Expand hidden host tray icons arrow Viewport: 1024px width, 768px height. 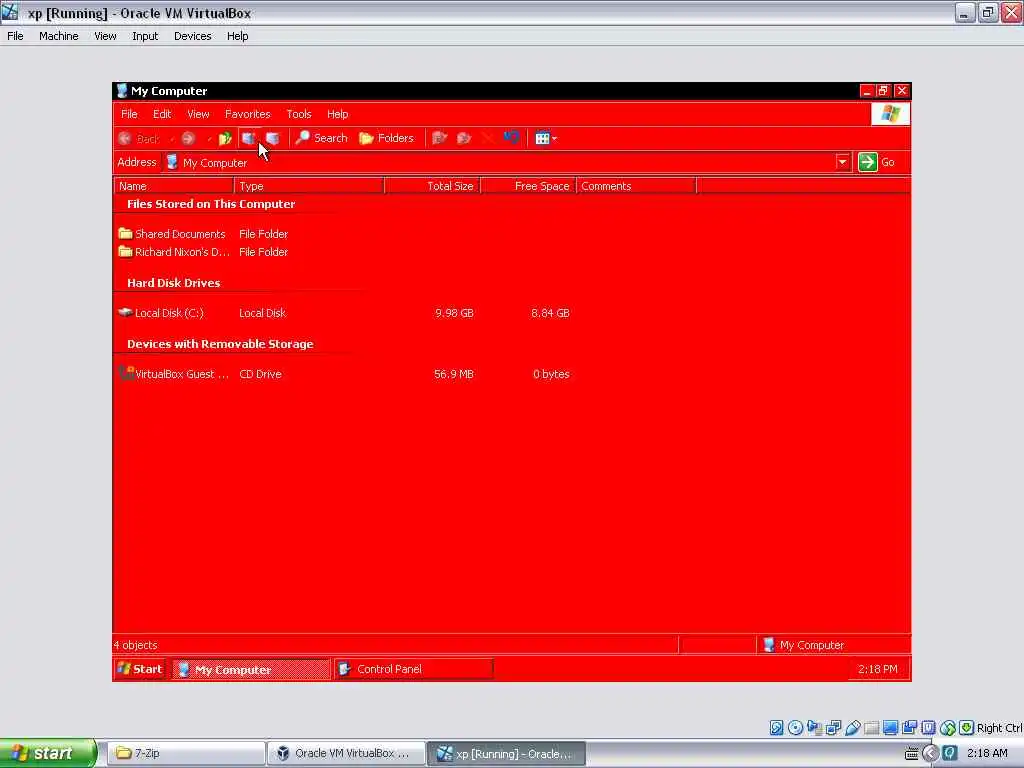[931, 754]
